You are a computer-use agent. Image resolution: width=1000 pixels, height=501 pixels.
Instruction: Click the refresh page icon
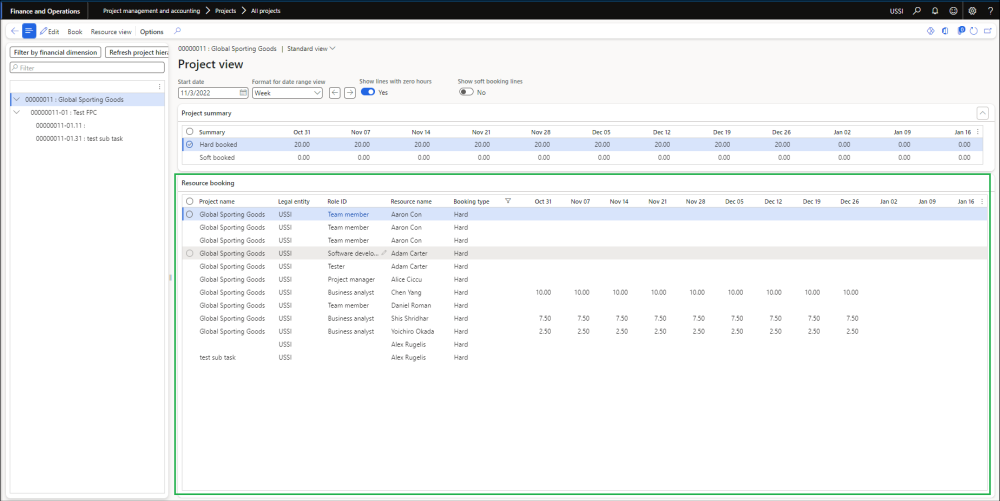[973, 31]
